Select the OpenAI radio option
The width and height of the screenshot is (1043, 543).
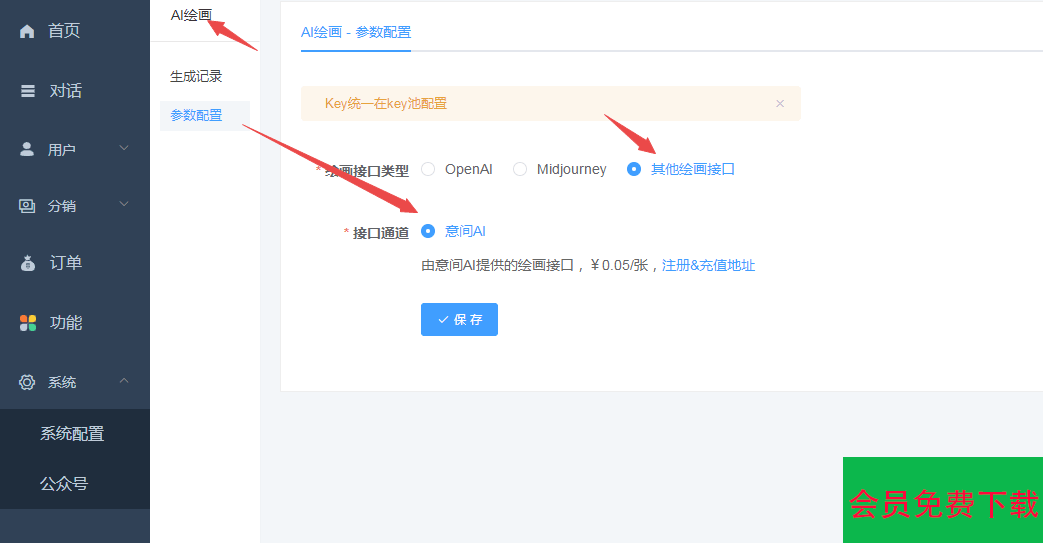pos(428,169)
